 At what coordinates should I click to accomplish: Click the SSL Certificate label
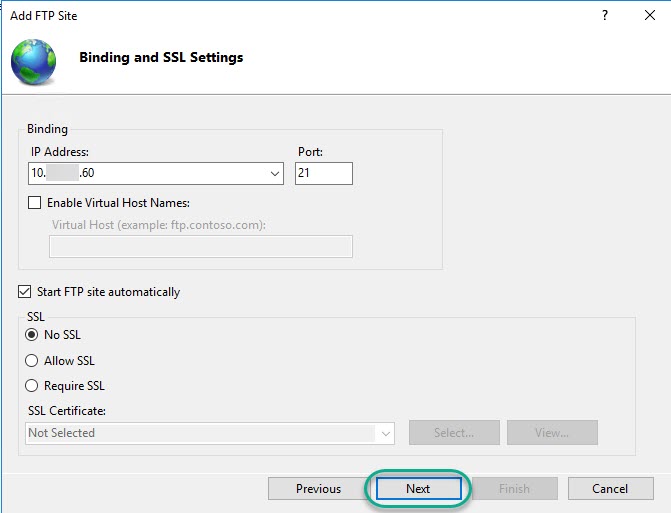[67, 411]
